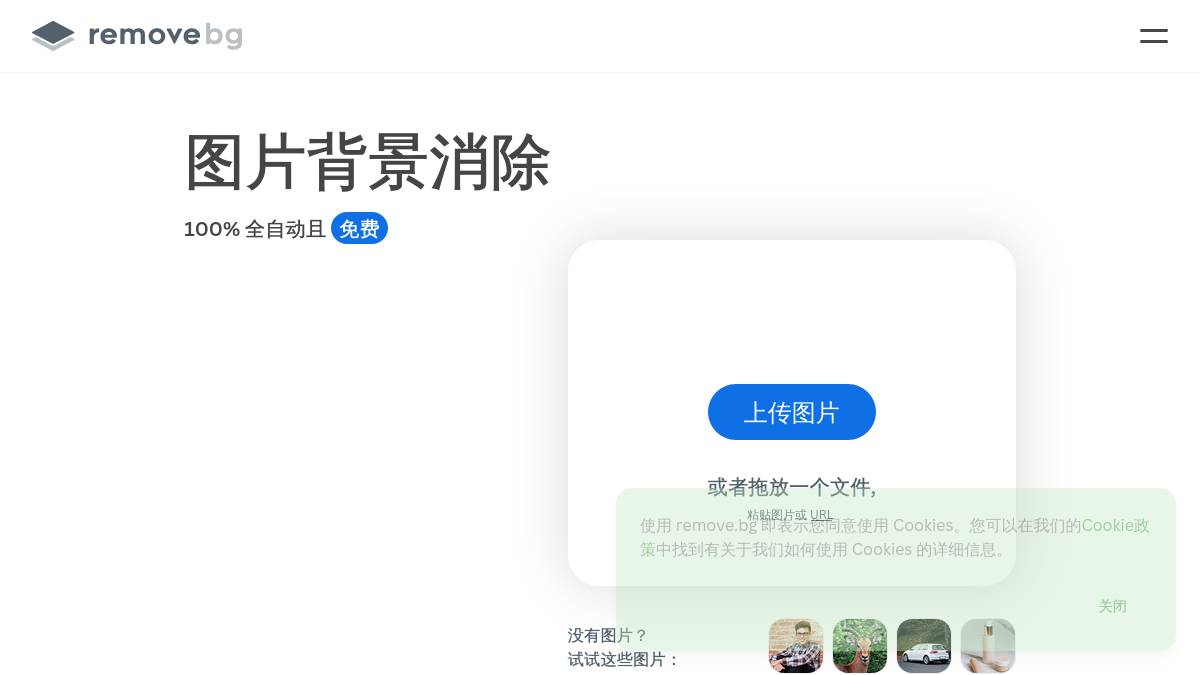Select the deer sample image
Image resolution: width=1200 pixels, height=675 pixels.
pyautogui.click(x=860, y=646)
